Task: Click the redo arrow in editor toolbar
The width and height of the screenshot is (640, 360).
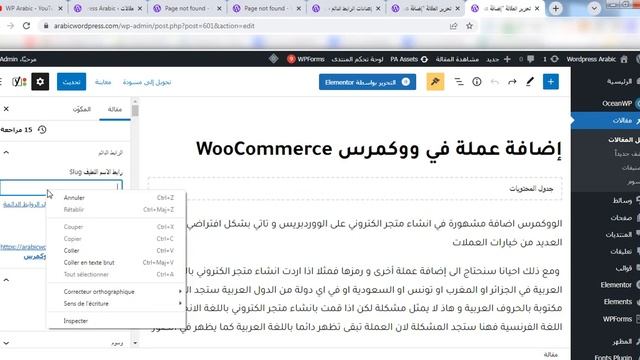Action: 512,82
